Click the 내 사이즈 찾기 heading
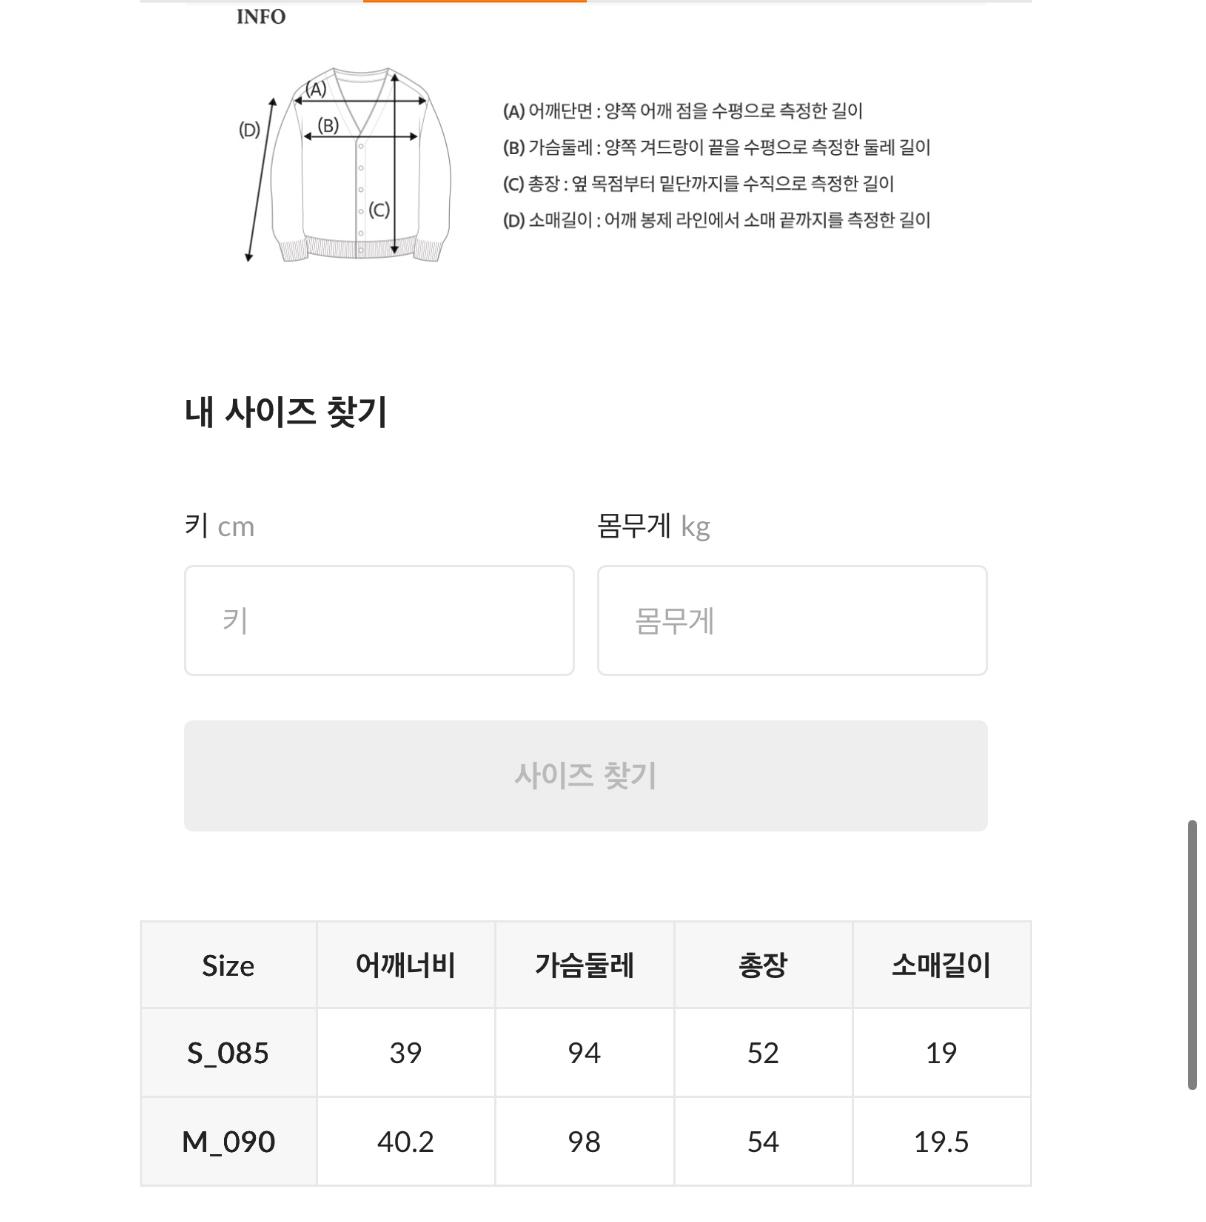 coord(286,412)
